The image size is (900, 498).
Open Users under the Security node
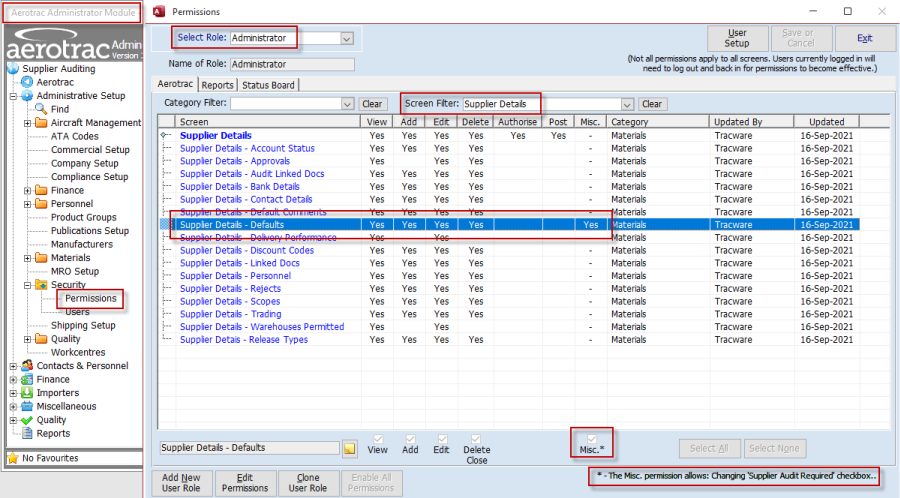(77, 312)
